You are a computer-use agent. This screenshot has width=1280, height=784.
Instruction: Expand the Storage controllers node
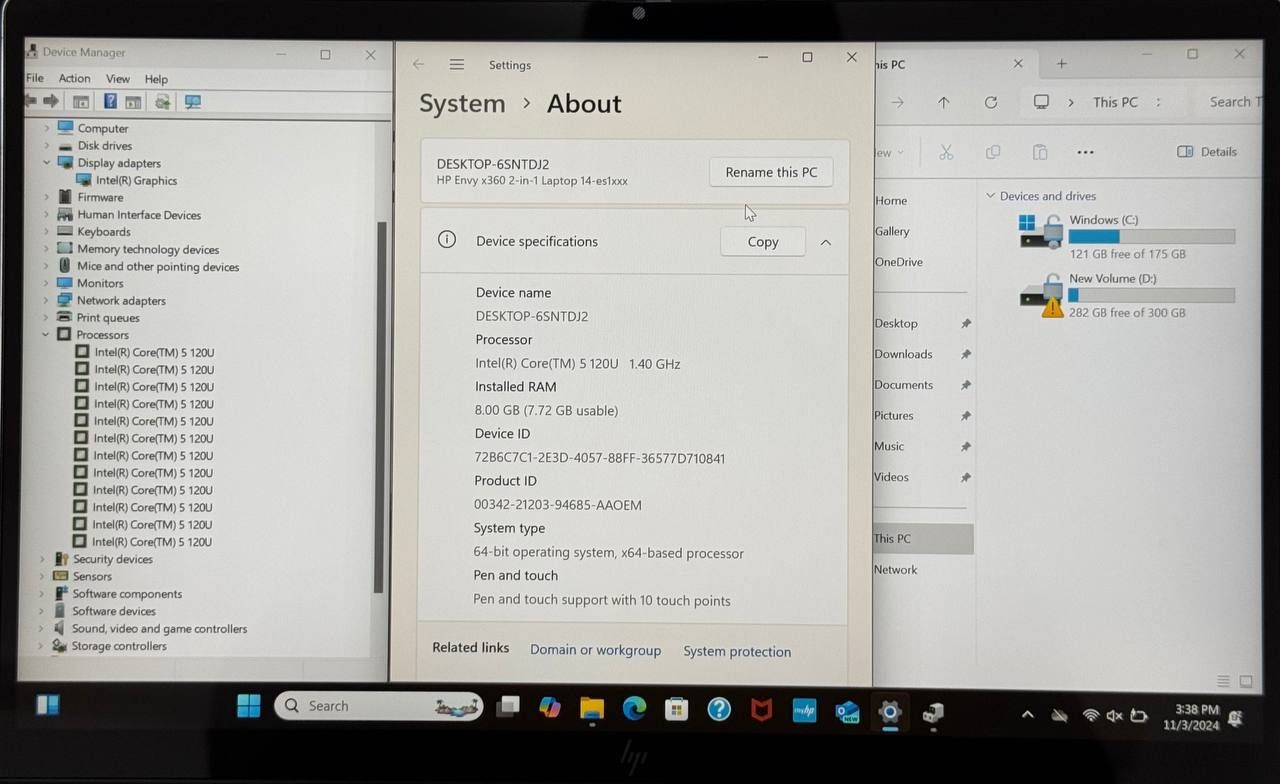click(x=41, y=647)
